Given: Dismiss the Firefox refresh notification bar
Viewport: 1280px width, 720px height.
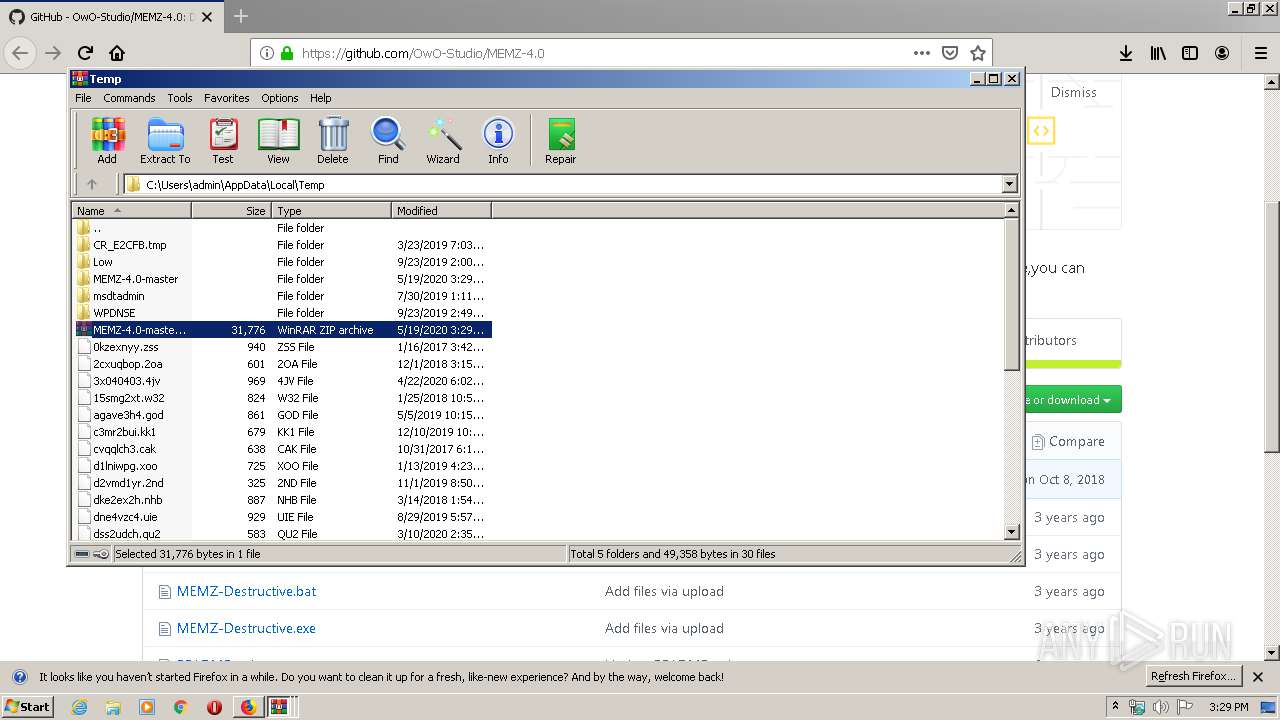Looking at the screenshot, I should tap(1259, 677).
